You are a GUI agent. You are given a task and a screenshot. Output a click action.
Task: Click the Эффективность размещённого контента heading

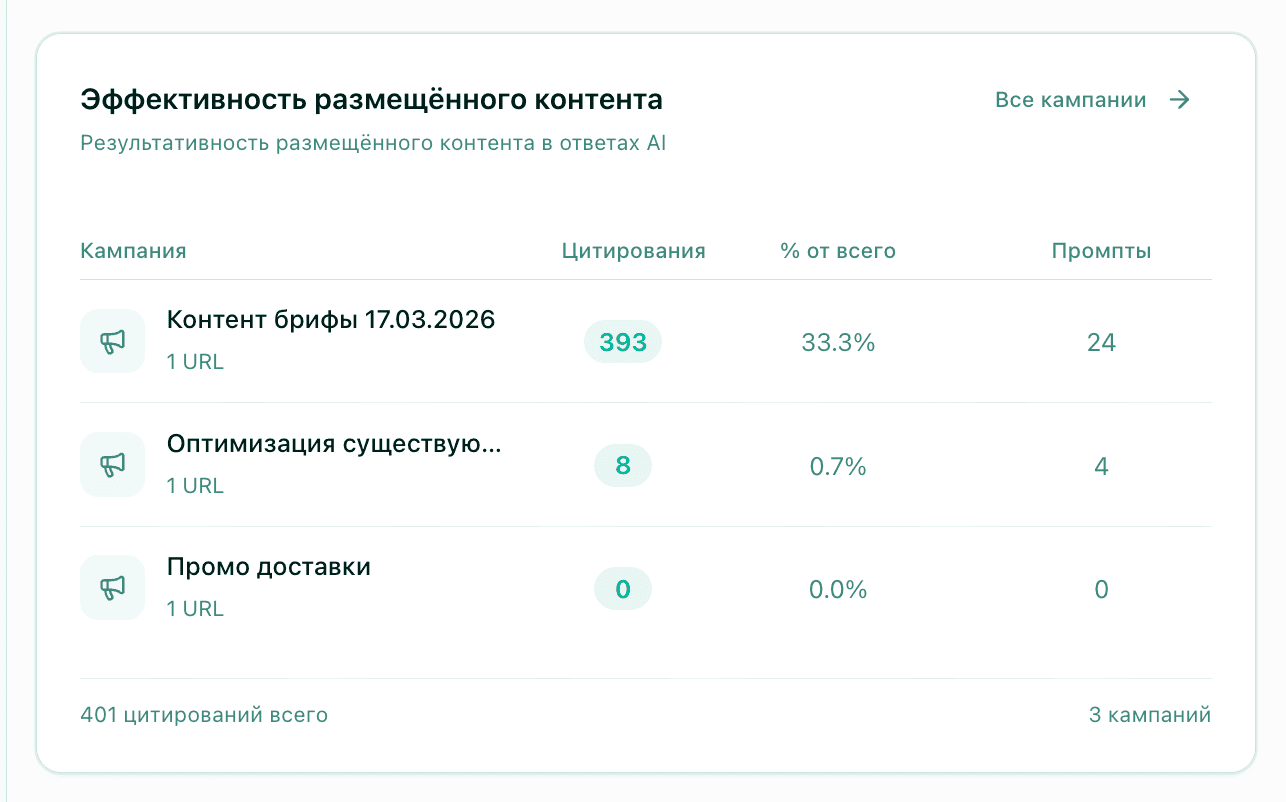[x=372, y=99]
